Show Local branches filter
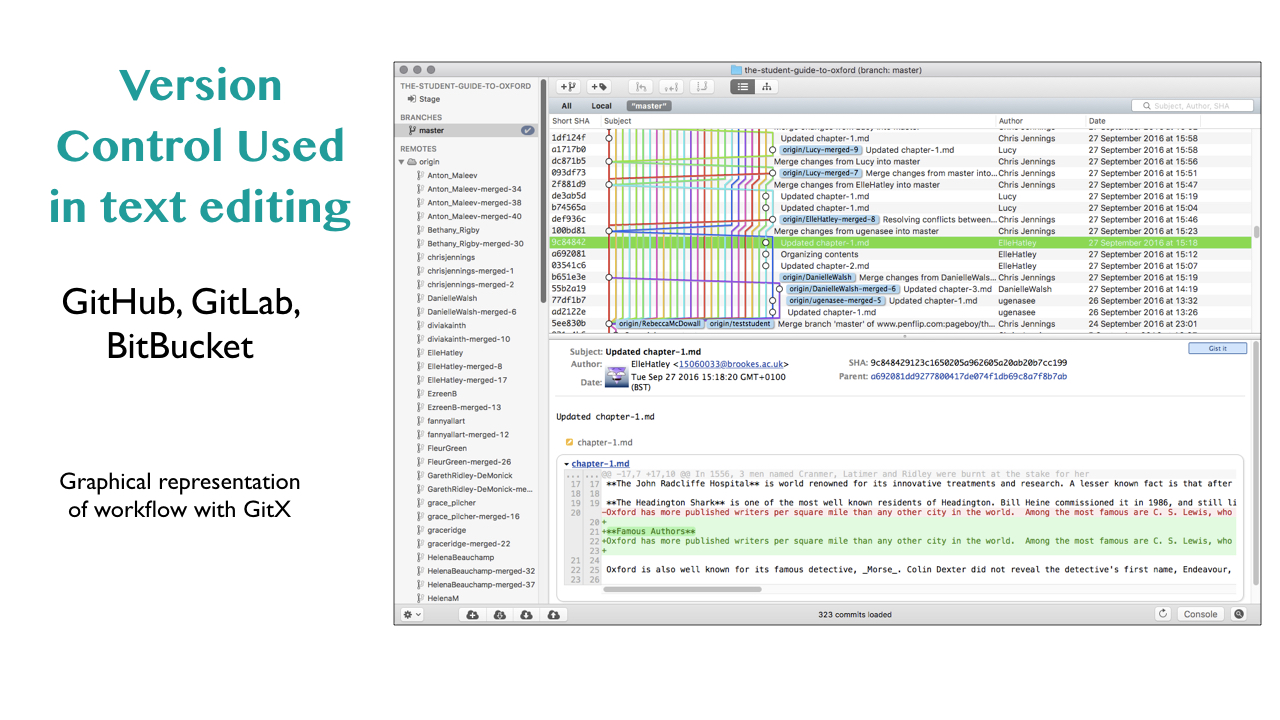 601,106
